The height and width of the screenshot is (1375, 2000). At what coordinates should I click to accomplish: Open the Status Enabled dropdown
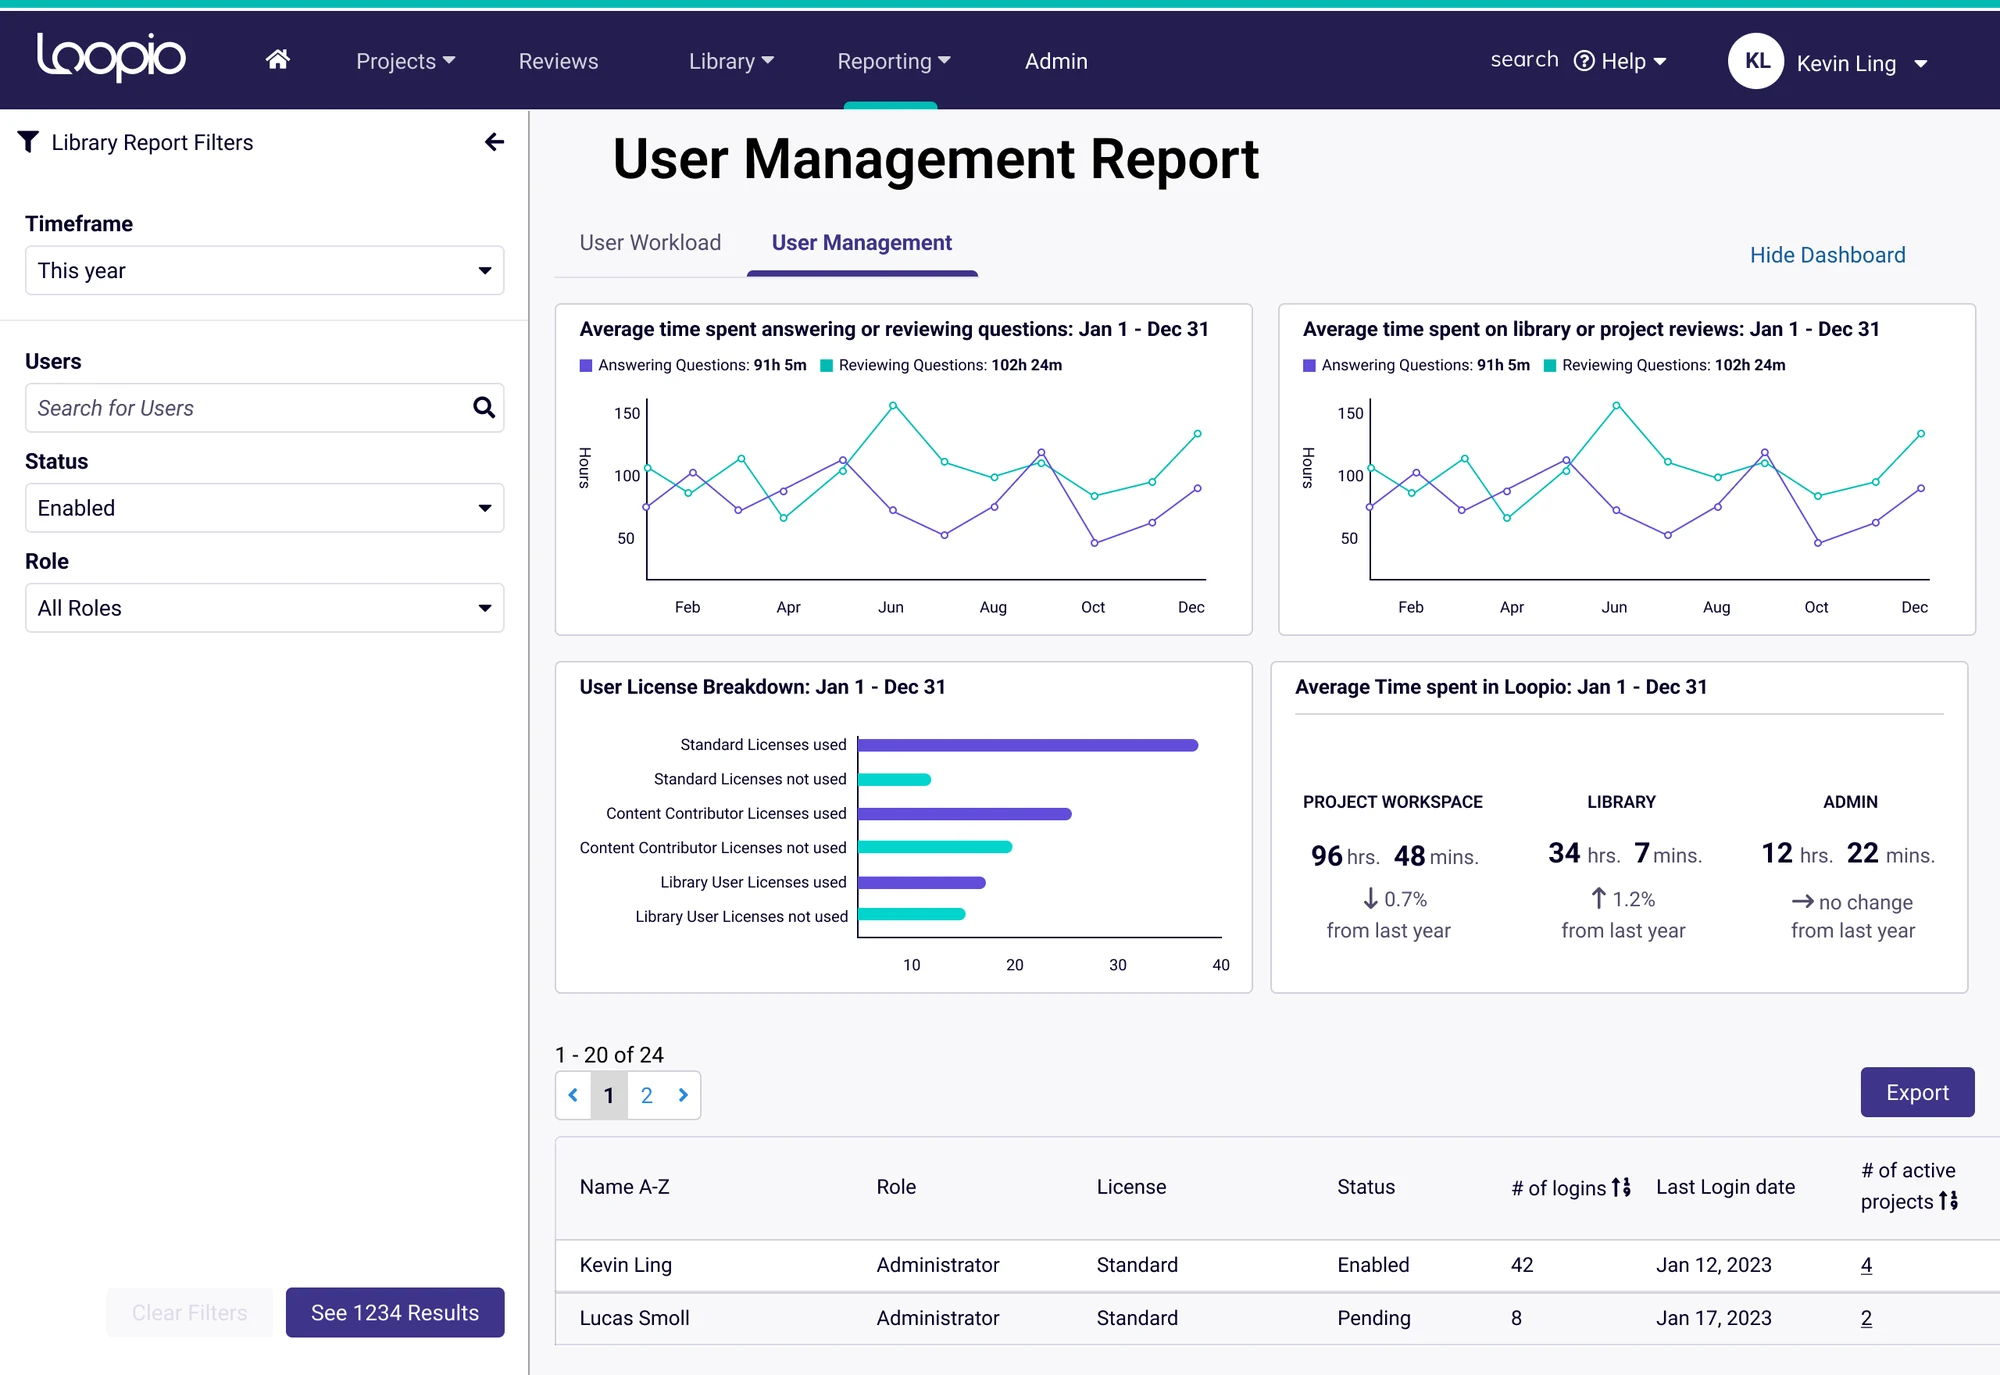(264, 508)
